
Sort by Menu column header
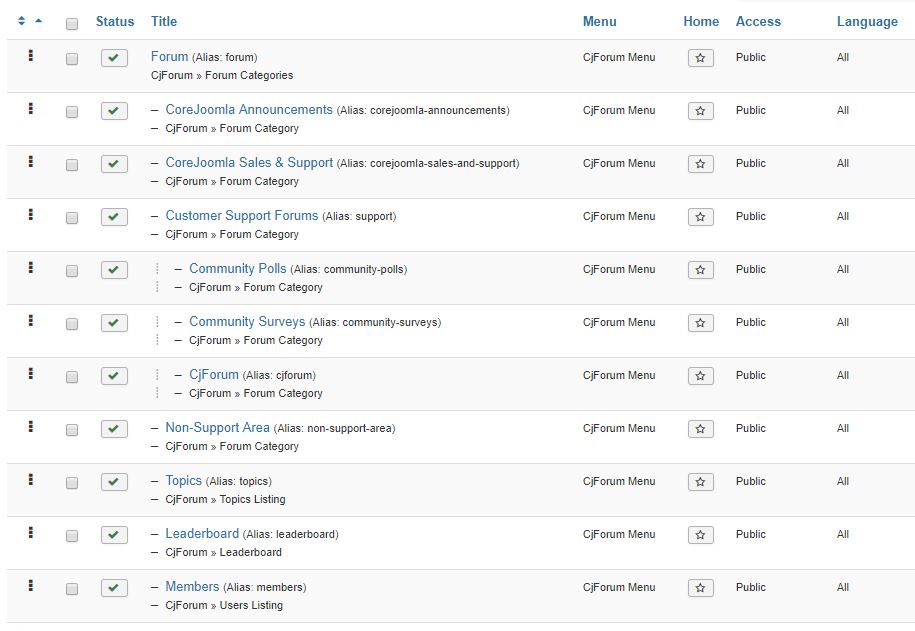coord(599,21)
